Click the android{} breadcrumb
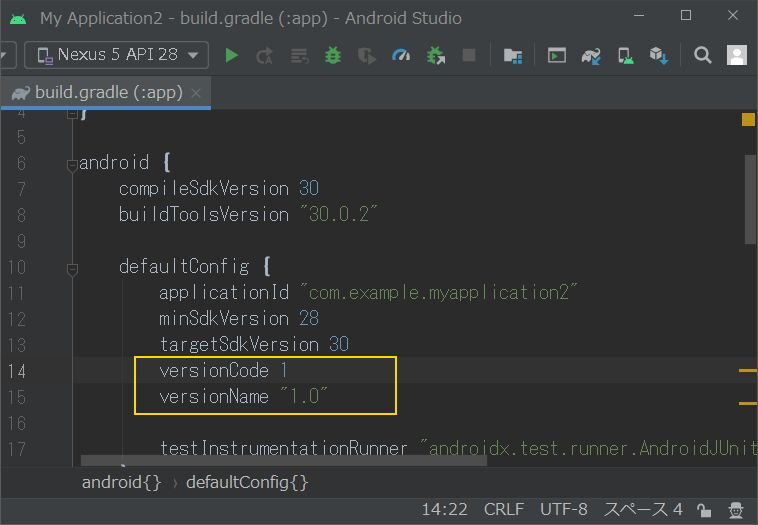Image resolution: width=758 pixels, height=525 pixels. [121, 482]
